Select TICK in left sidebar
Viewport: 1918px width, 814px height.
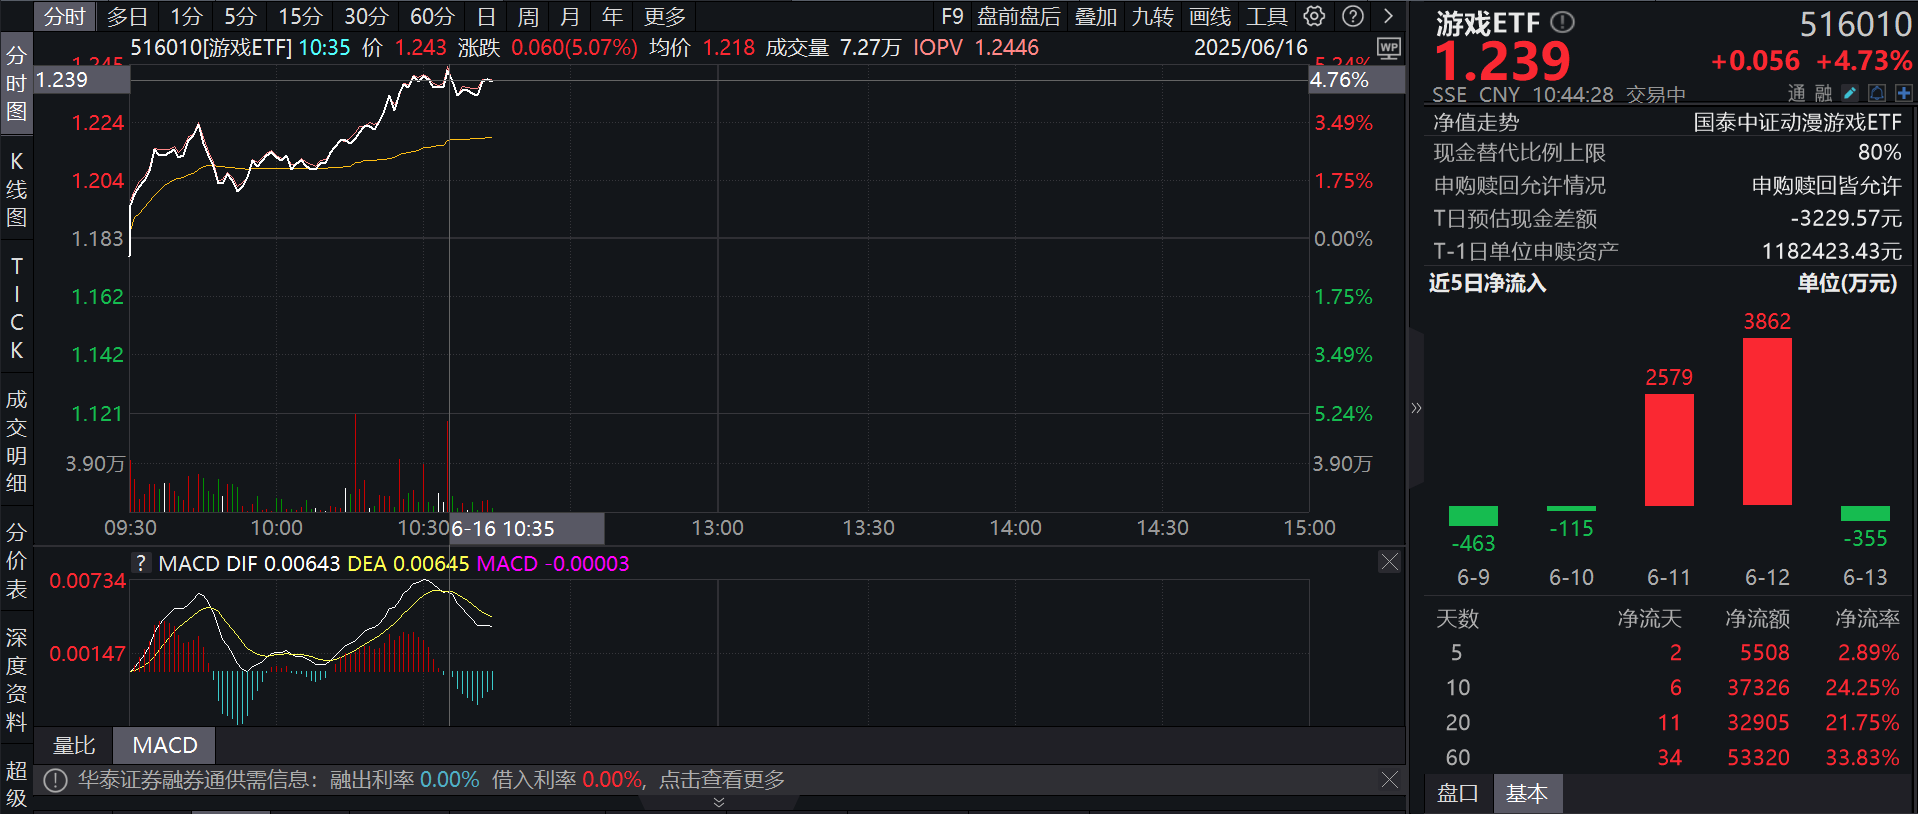(16, 308)
